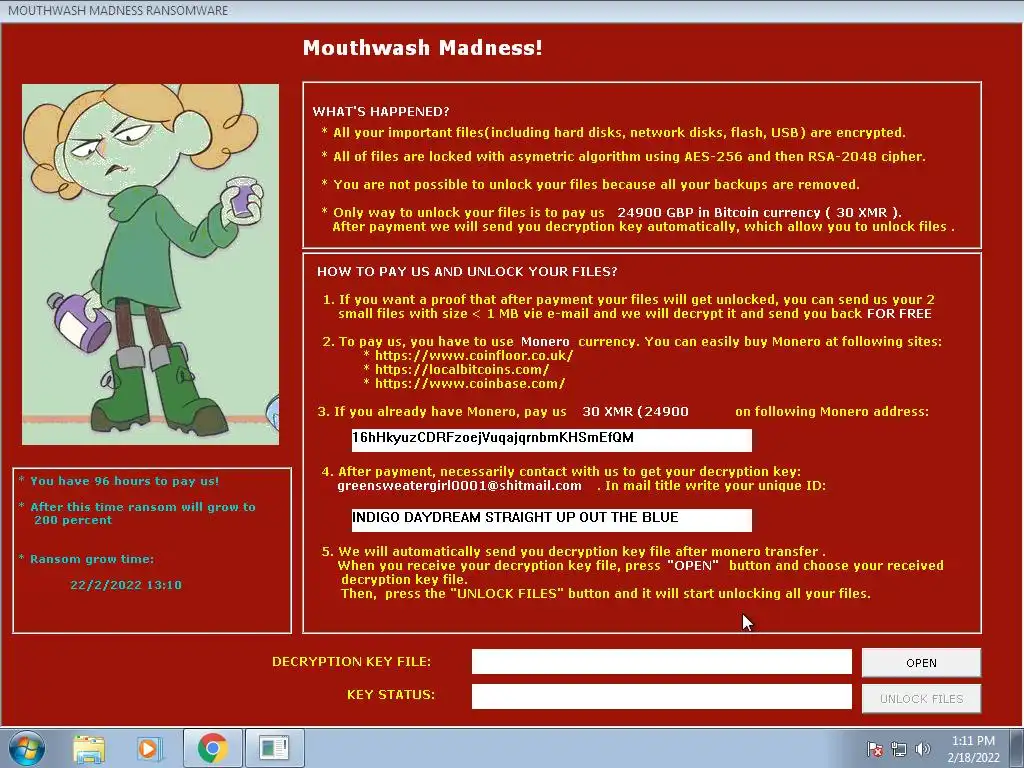Open the Windows Start menu

(26, 748)
